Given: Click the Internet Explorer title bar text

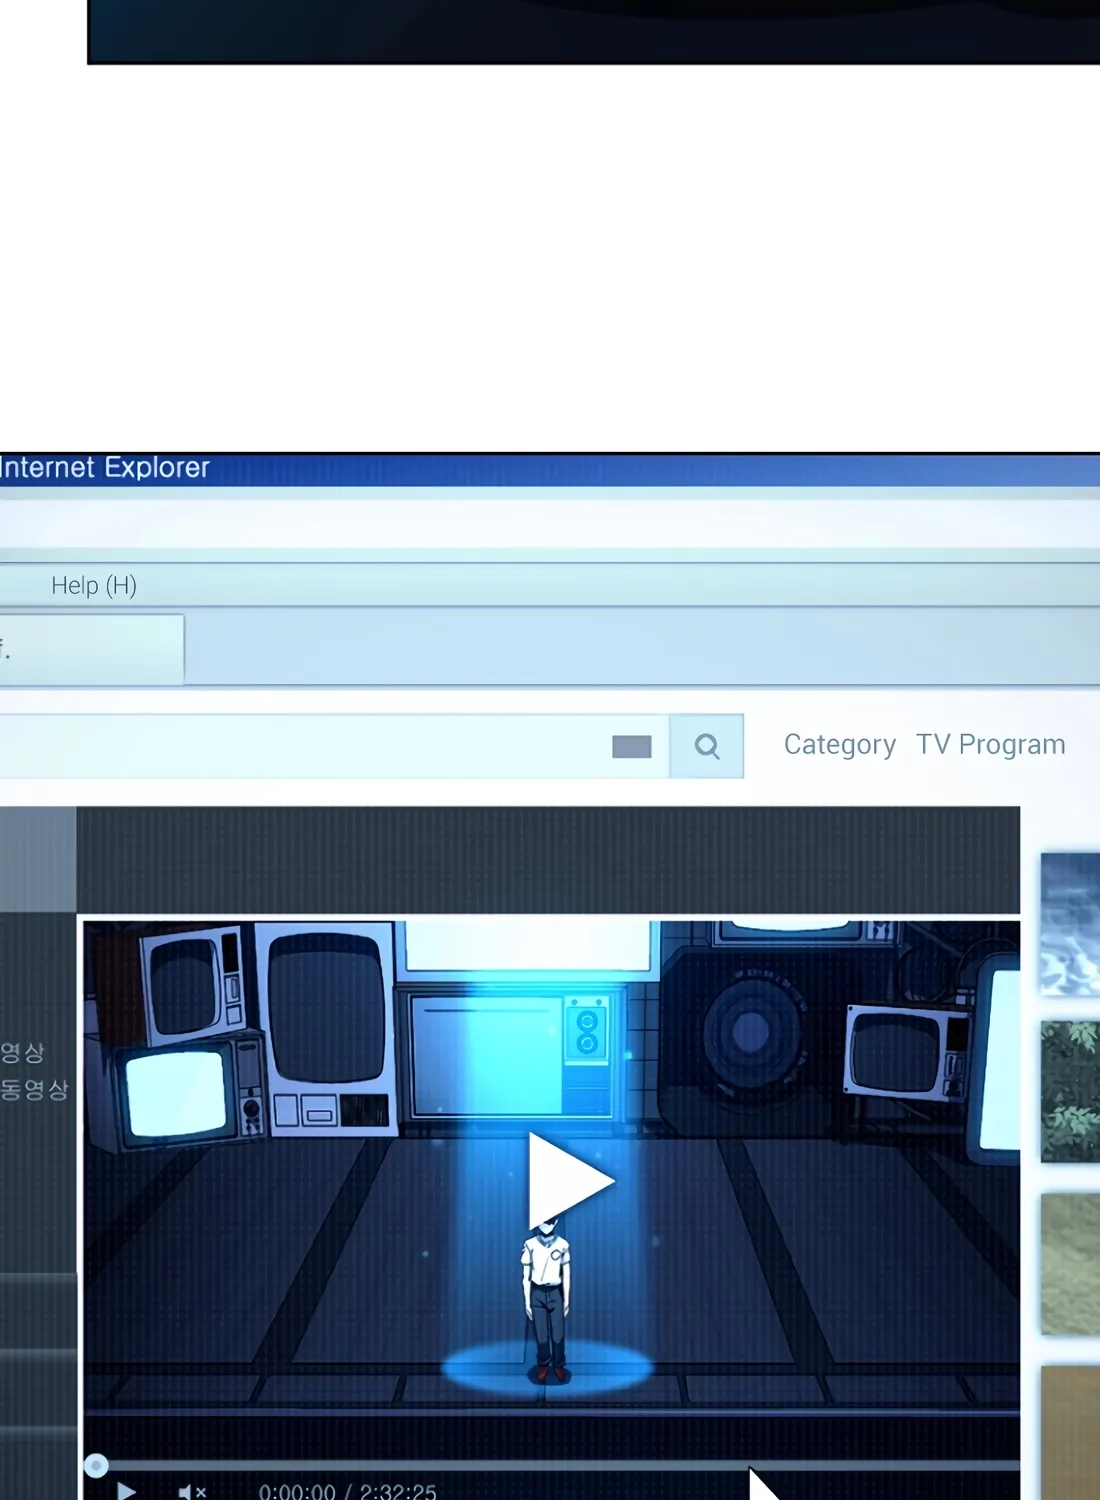Looking at the screenshot, I should [105, 468].
